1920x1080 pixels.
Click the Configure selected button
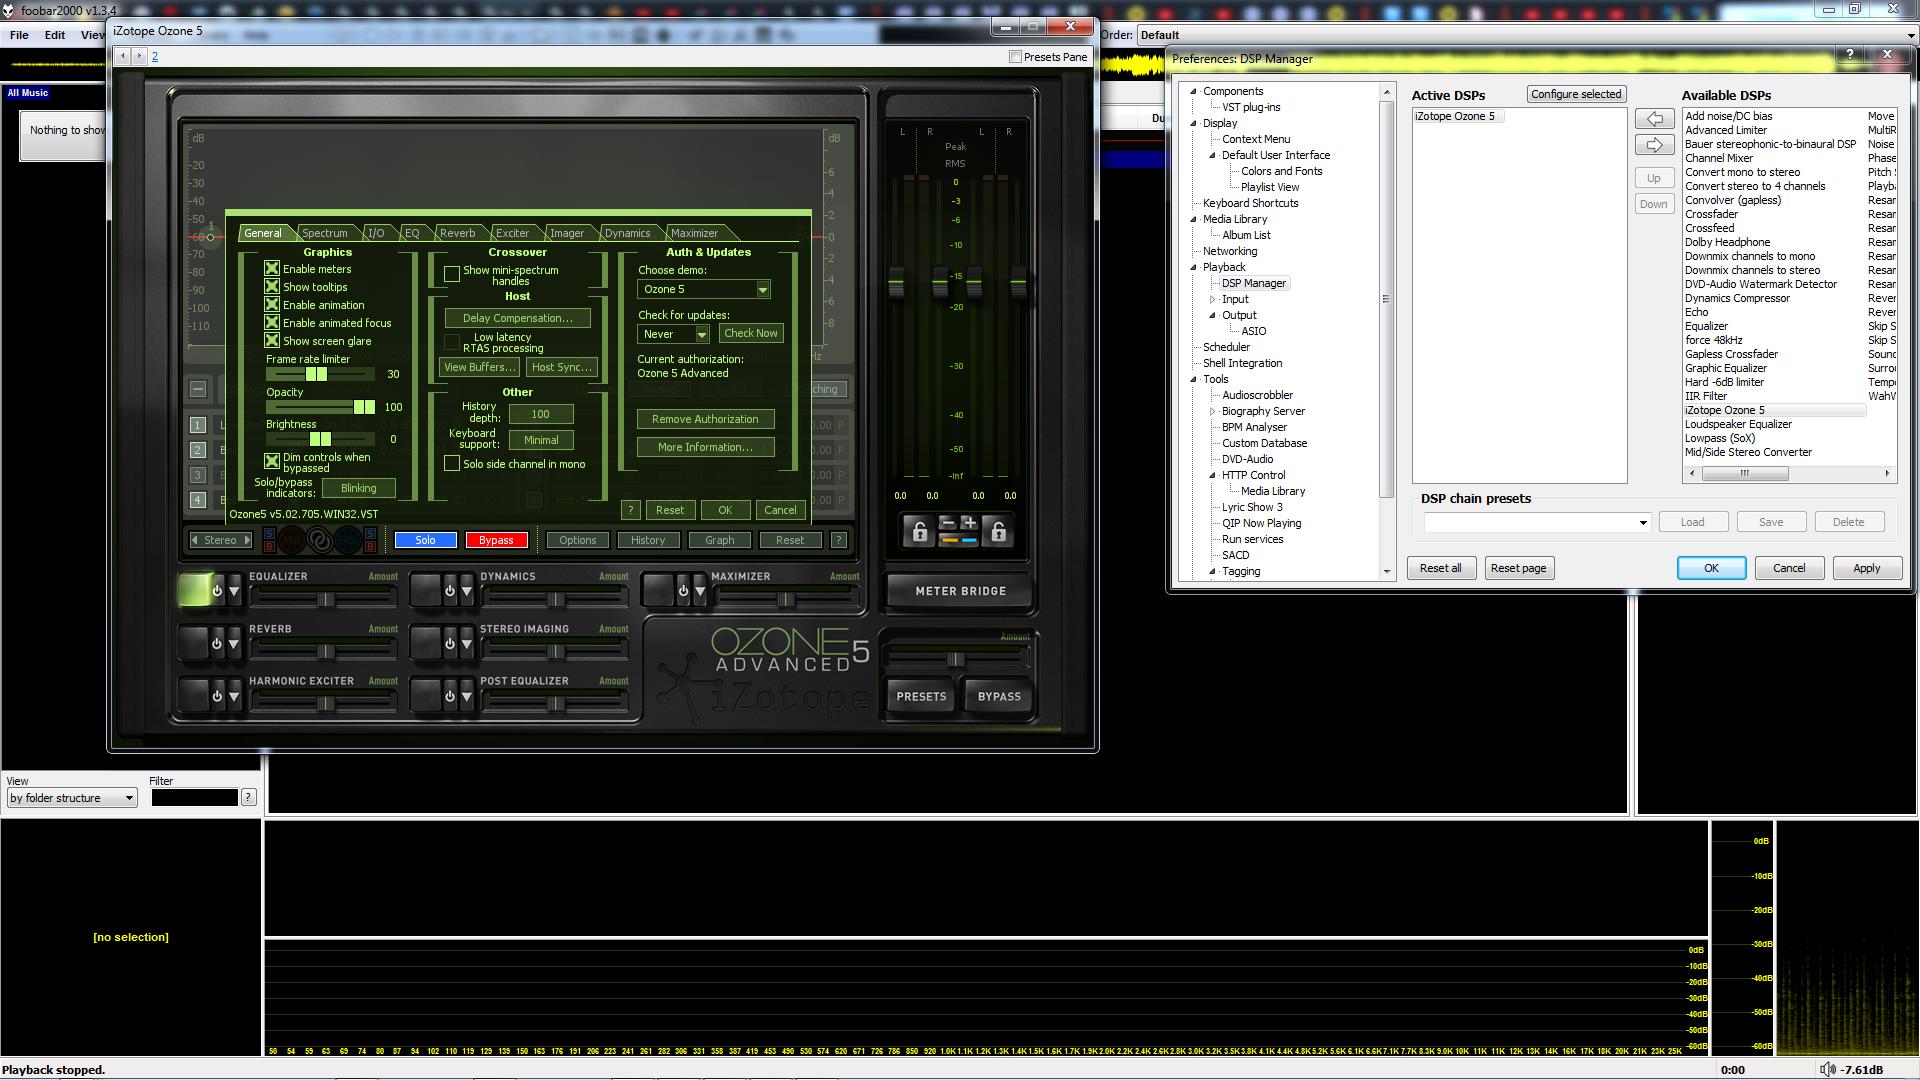(x=1575, y=94)
